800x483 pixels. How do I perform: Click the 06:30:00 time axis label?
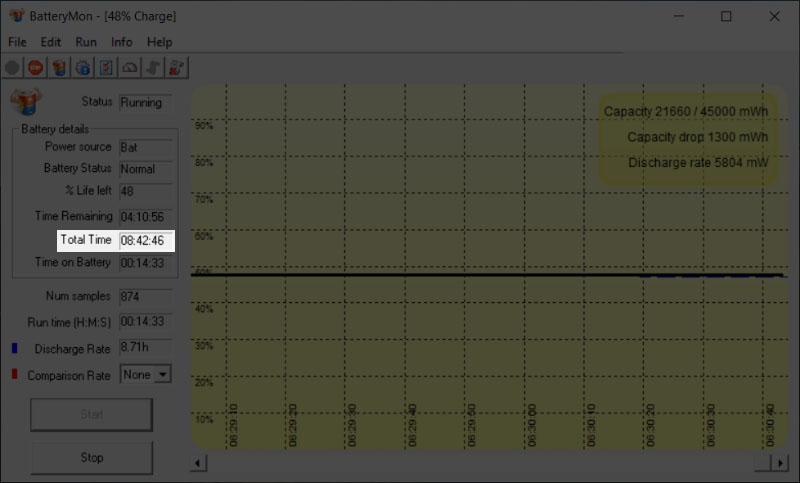(532, 425)
